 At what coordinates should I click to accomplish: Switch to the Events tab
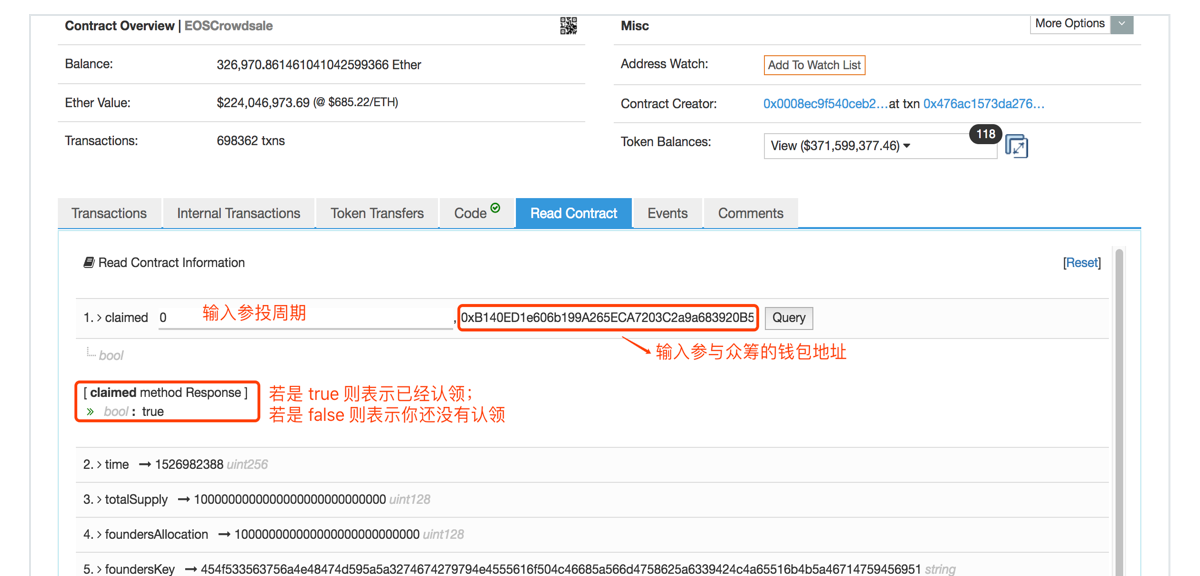(x=667, y=213)
